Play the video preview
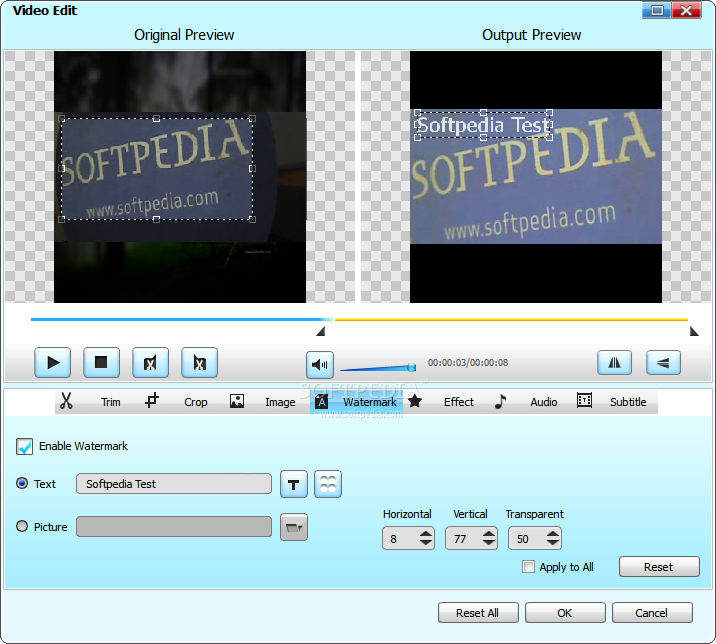The image size is (716, 644). [x=53, y=363]
